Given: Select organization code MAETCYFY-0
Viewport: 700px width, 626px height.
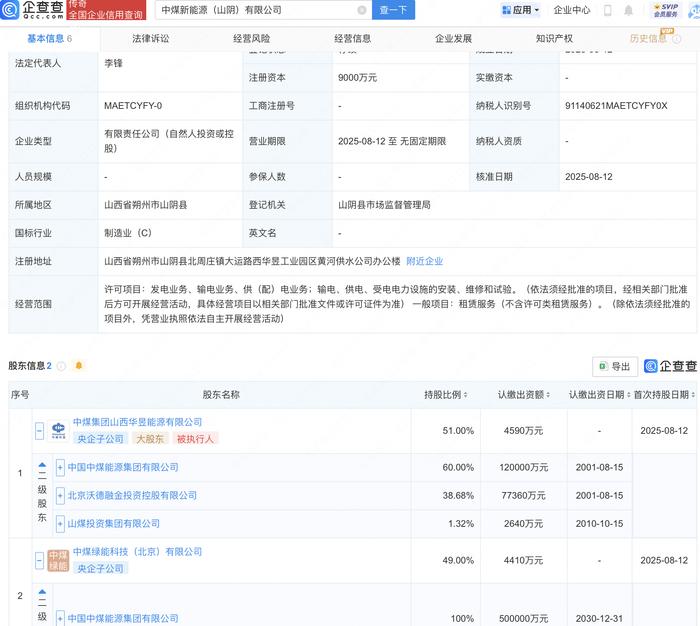Looking at the screenshot, I should pos(133,106).
